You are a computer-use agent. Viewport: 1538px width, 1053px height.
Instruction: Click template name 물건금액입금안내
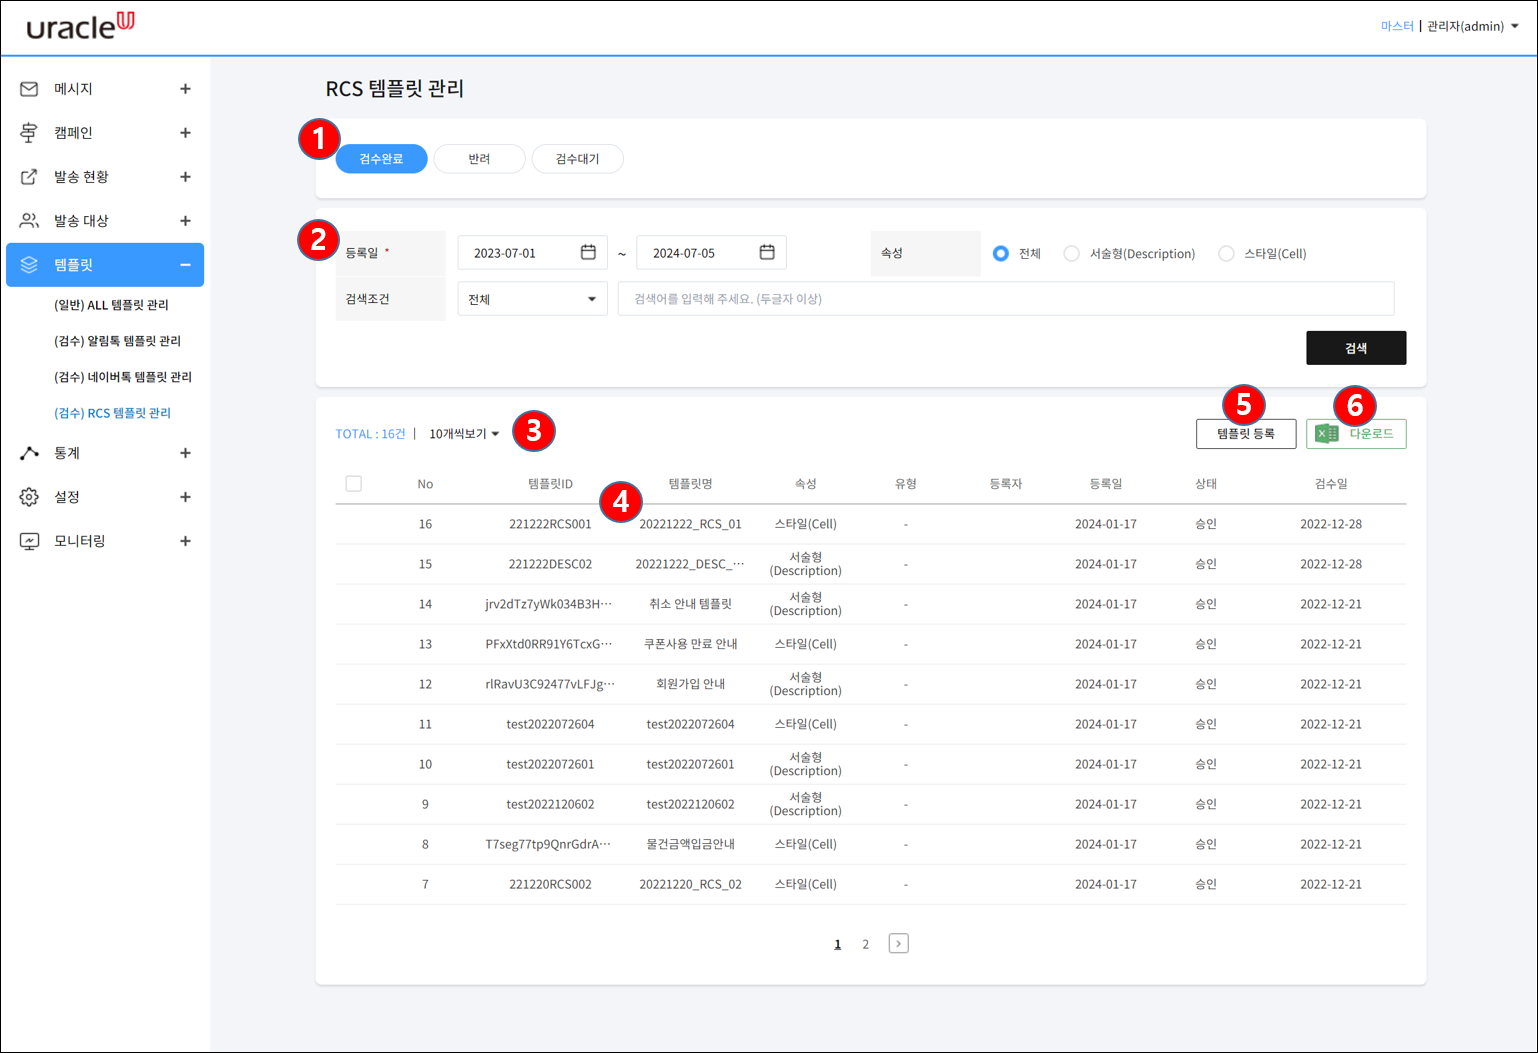[690, 844]
